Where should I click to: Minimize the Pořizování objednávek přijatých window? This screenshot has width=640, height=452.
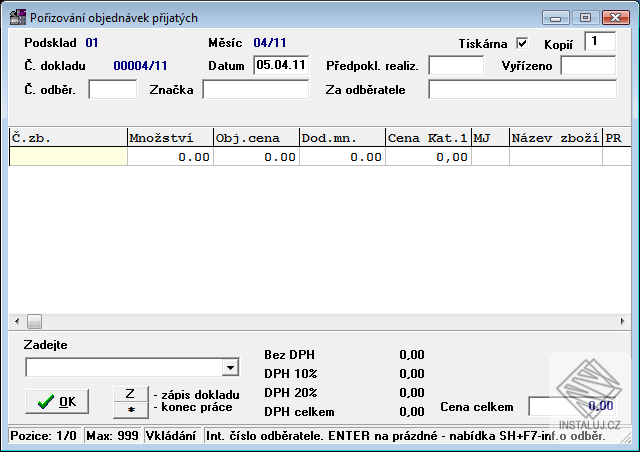(556, 18)
